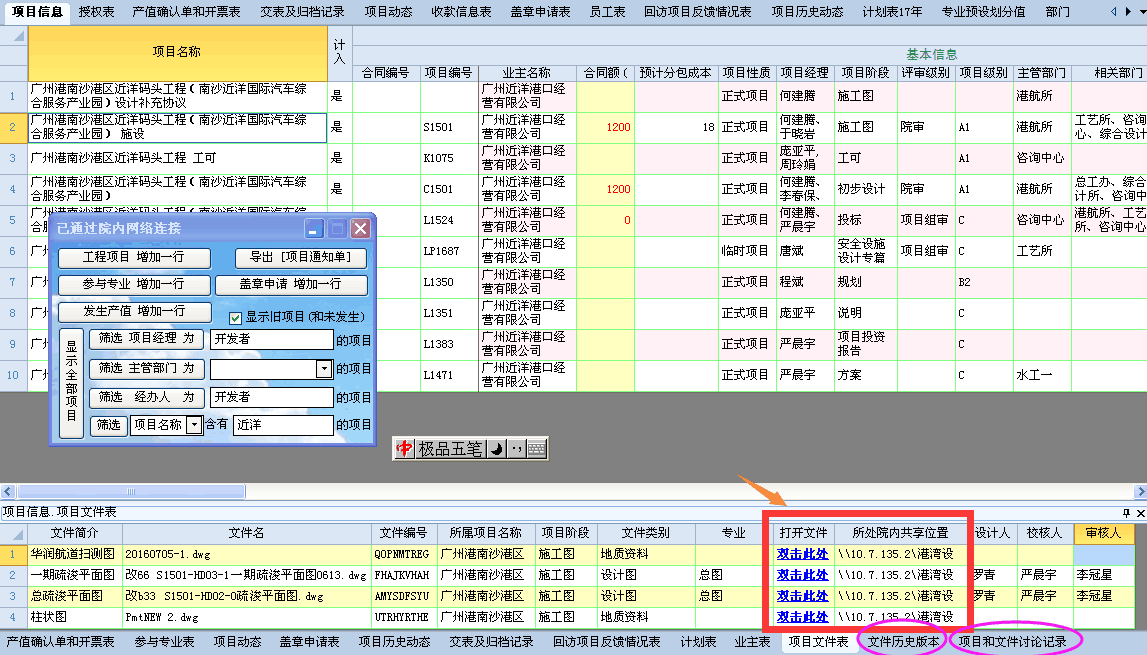
Task: Open the 员工表 tab
Action: (x=607, y=12)
